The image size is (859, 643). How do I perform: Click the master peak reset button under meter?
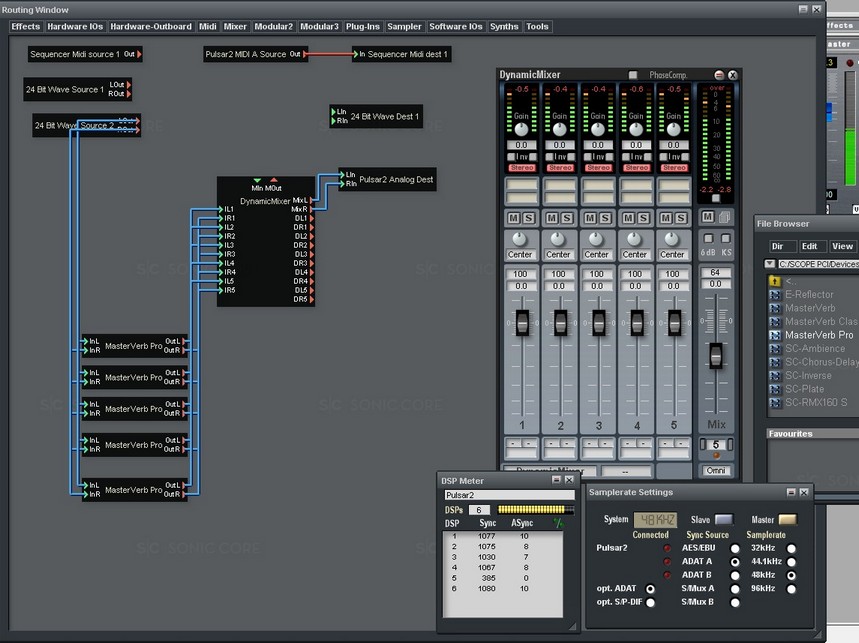pos(715,198)
